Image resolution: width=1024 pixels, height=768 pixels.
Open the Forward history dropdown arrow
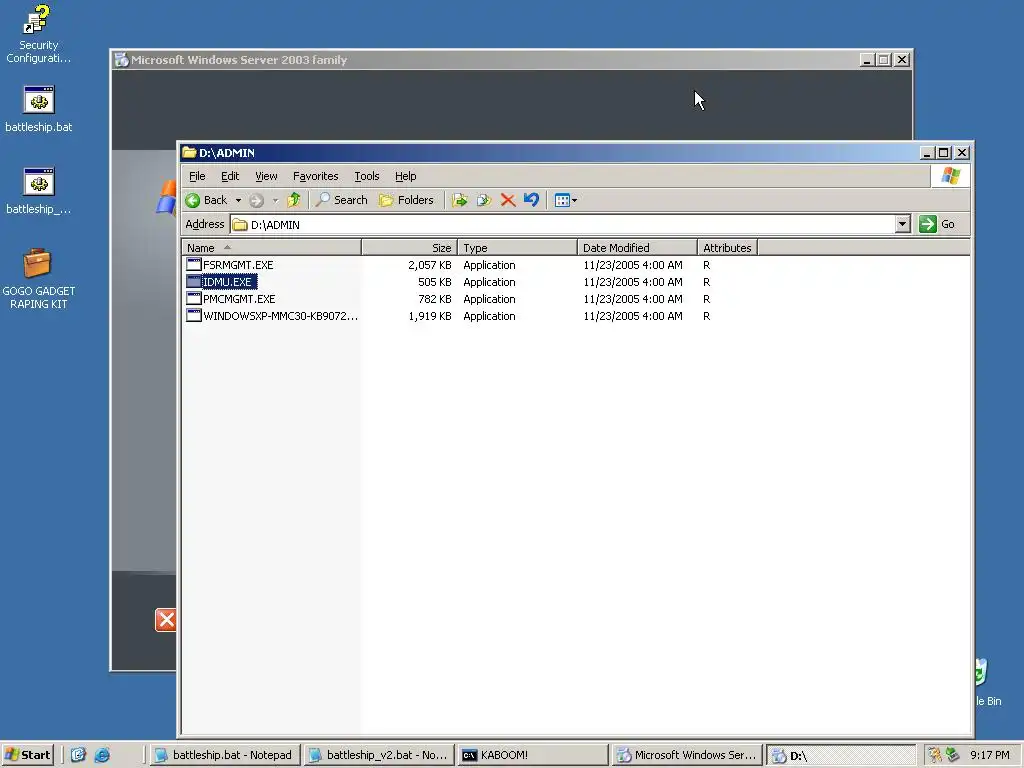(275, 200)
